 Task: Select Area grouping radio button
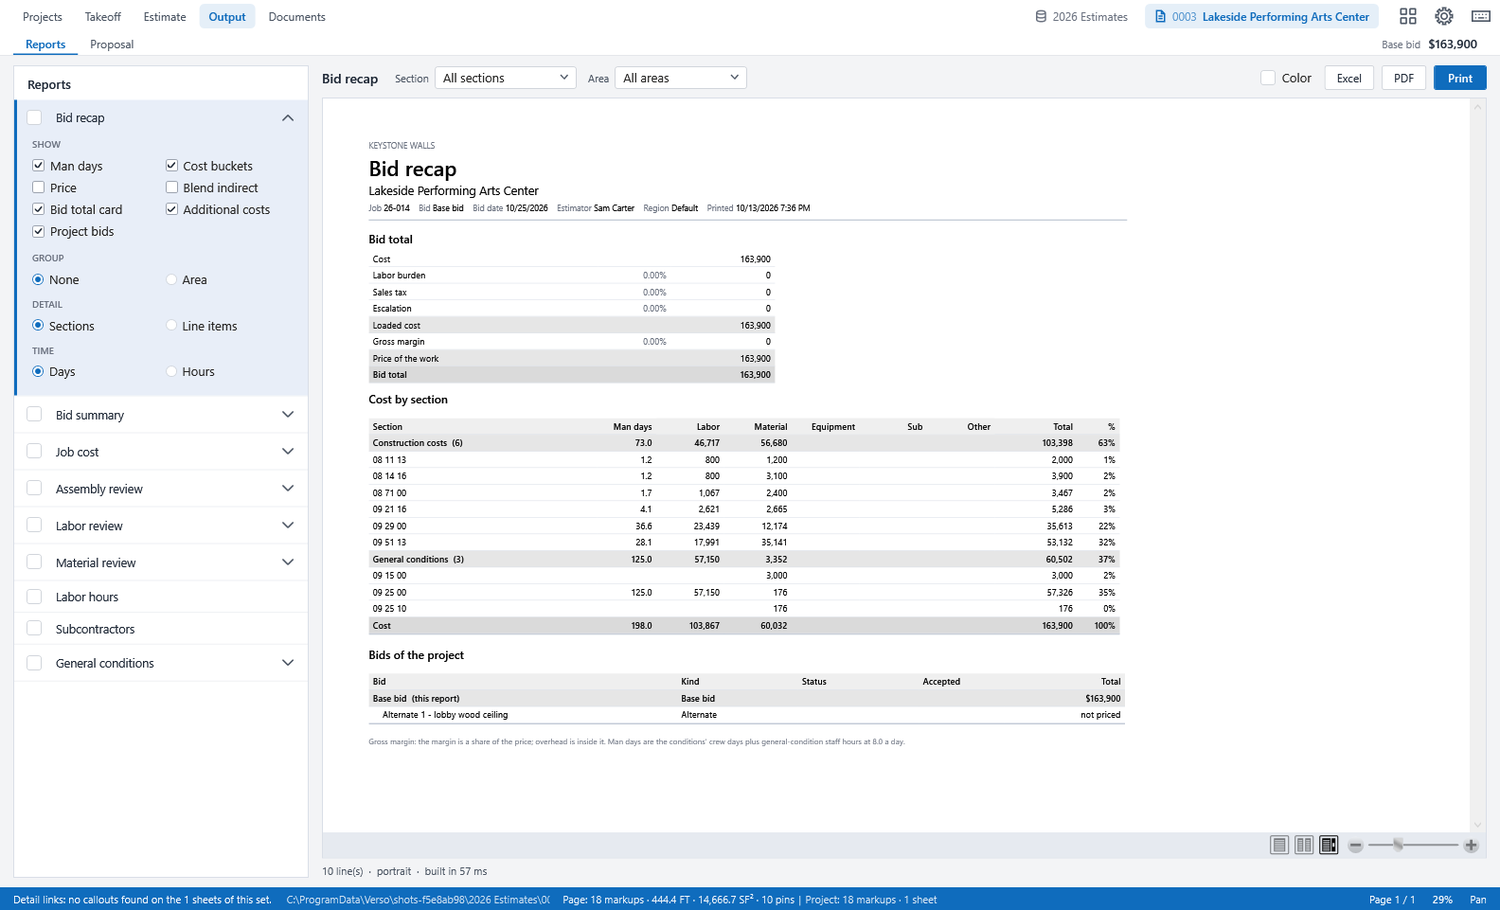pyautogui.click(x=172, y=280)
